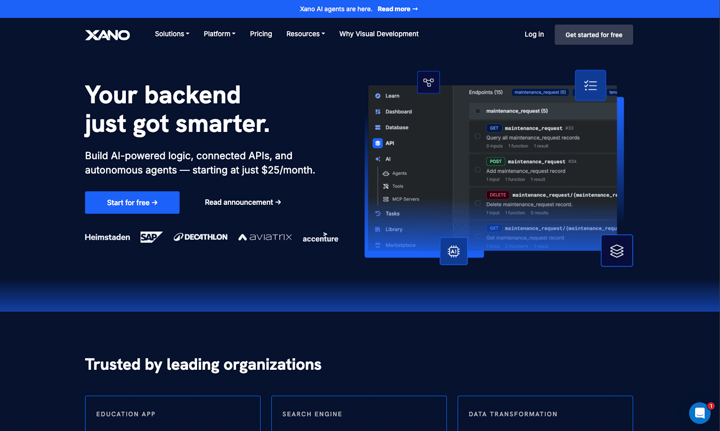Open the chat widget bubble
Screen dimensions: 720x431
click(x=699, y=413)
